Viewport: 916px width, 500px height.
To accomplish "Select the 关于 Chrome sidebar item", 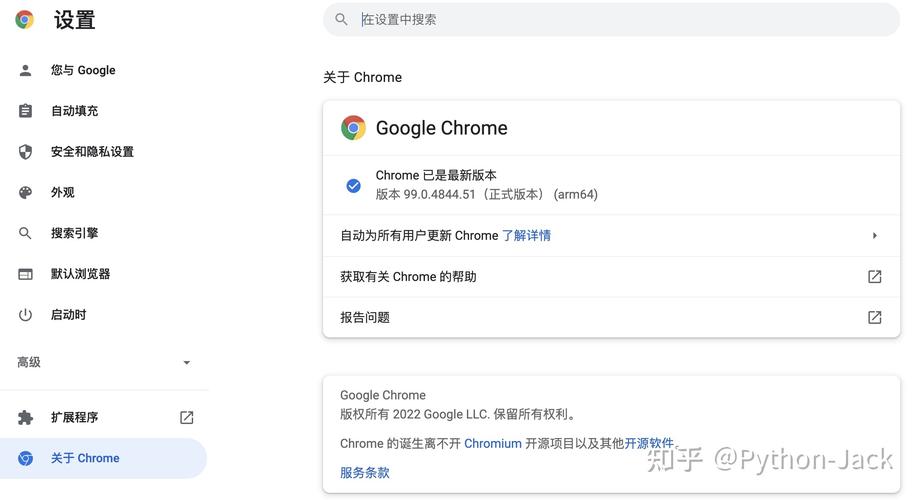I will point(103,458).
